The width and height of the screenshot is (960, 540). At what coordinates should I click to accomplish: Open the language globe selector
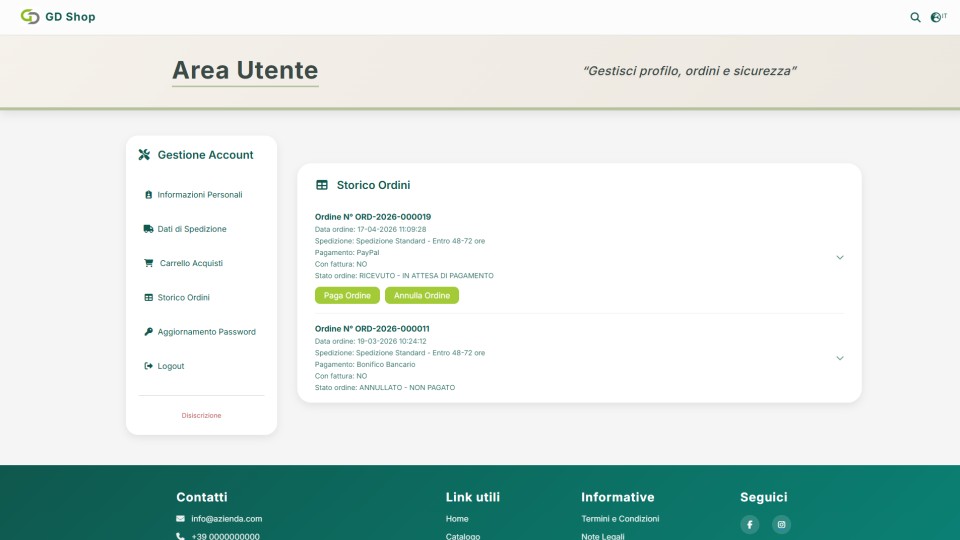tap(938, 17)
